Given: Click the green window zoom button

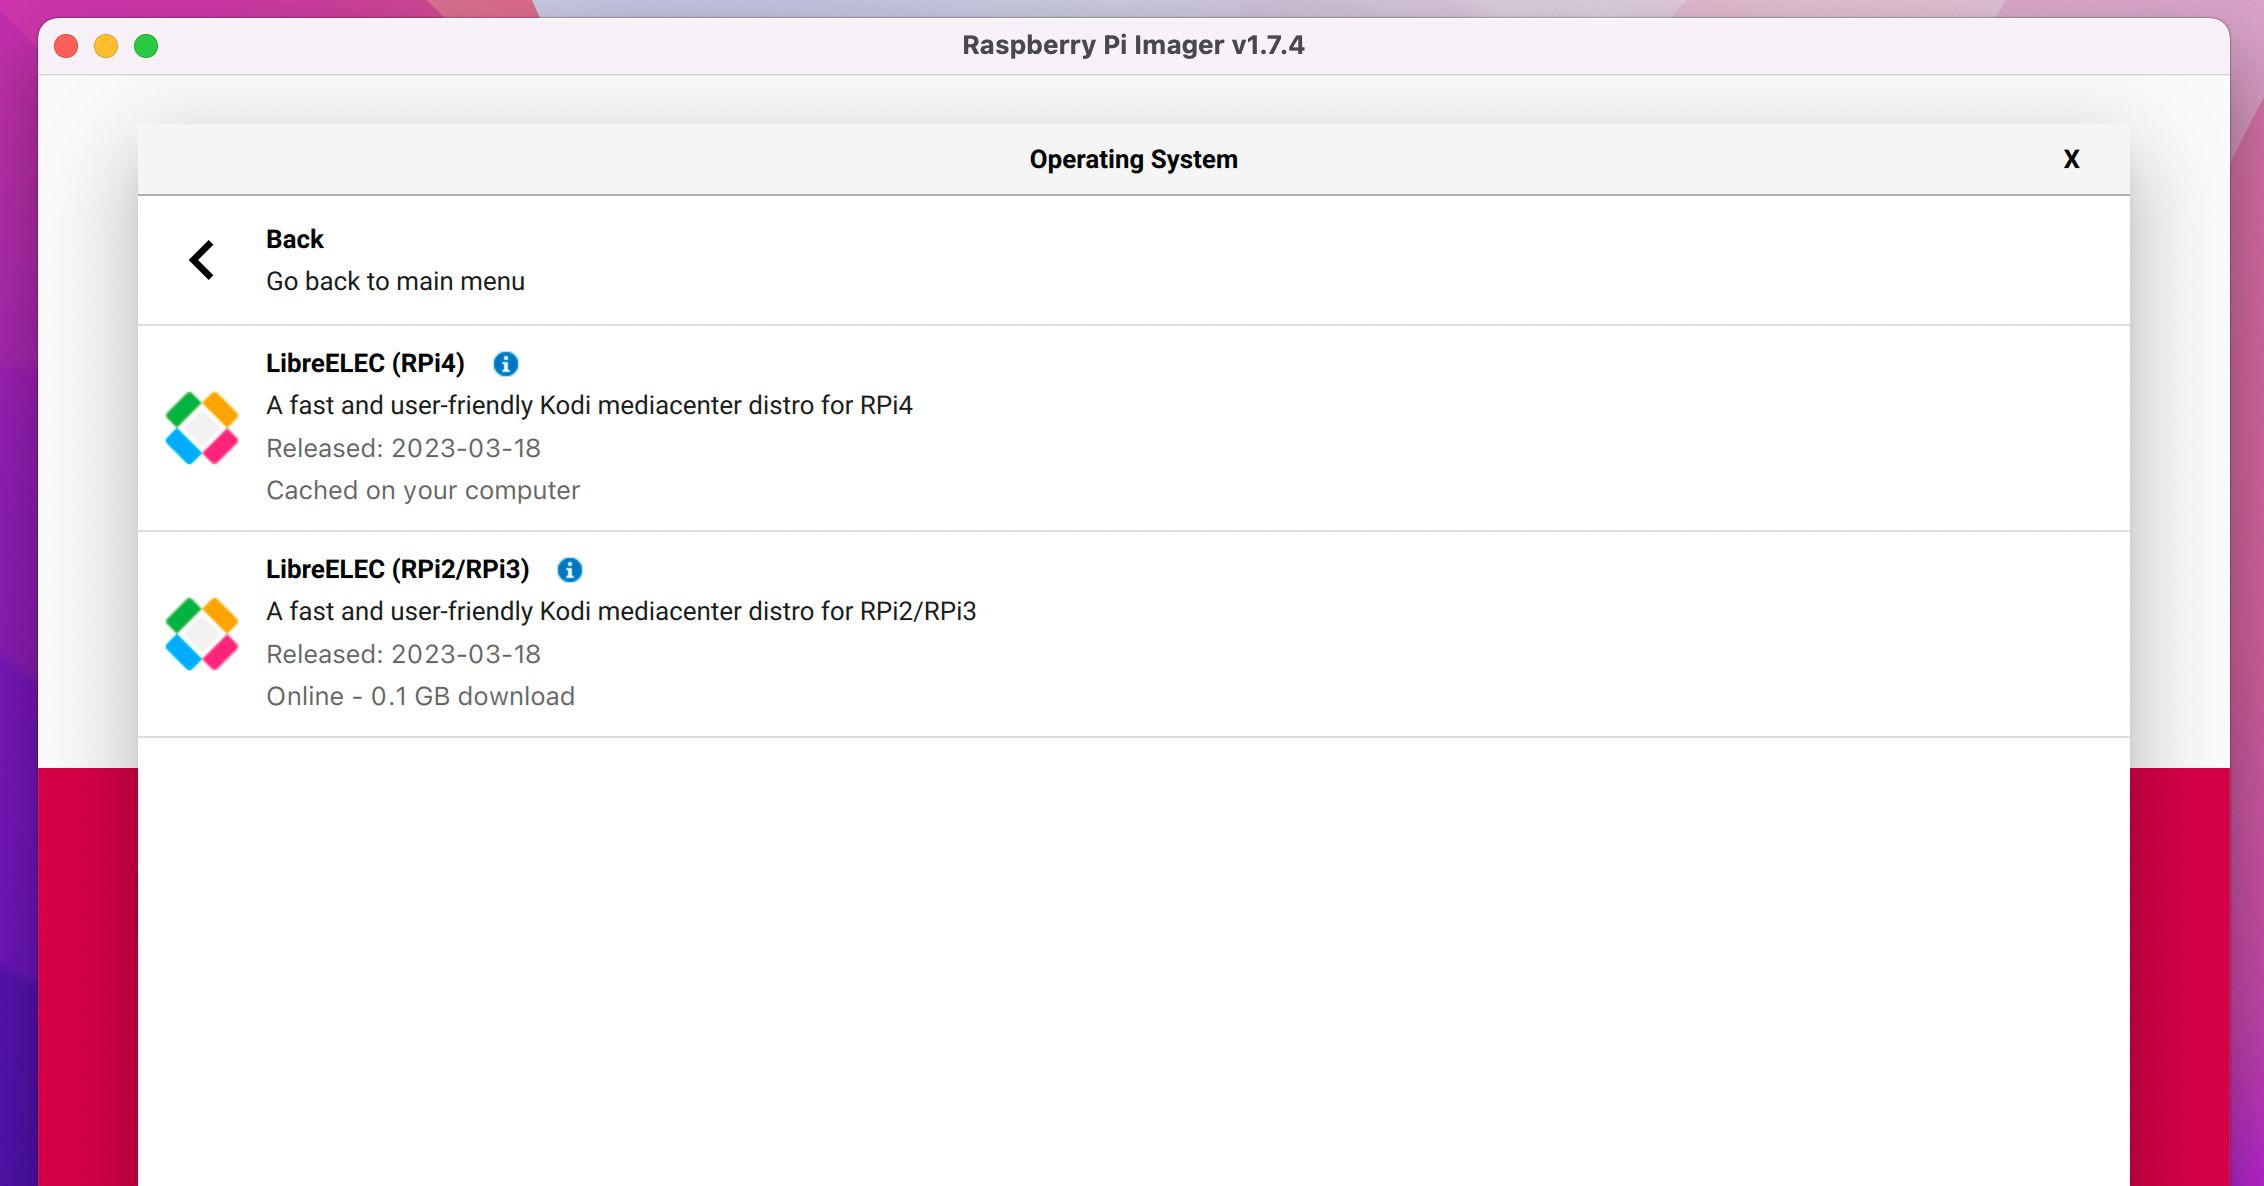Looking at the screenshot, I should pos(146,46).
